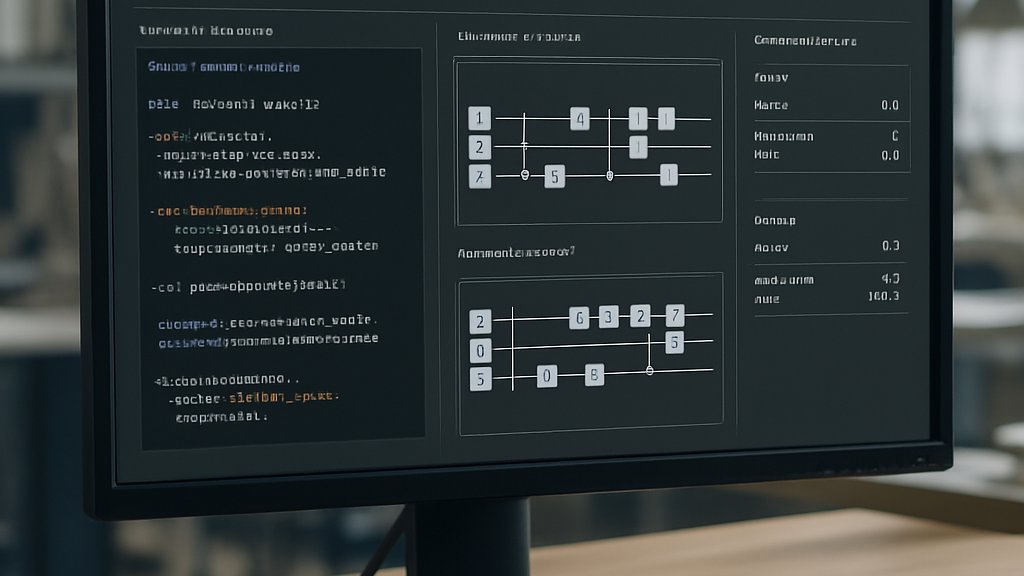
Task: Select gate B in the lower circuit
Action: click(x=594, y=375)
